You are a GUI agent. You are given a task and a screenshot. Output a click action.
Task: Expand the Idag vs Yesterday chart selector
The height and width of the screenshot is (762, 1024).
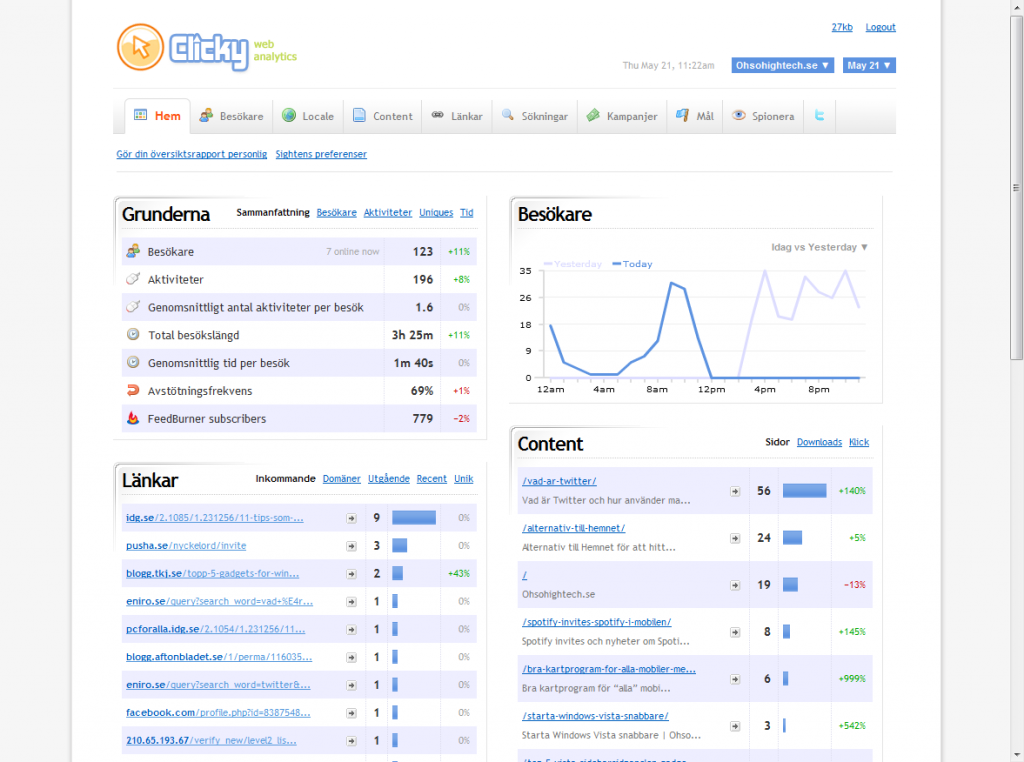pyautogui.click(x=819, y=247)
